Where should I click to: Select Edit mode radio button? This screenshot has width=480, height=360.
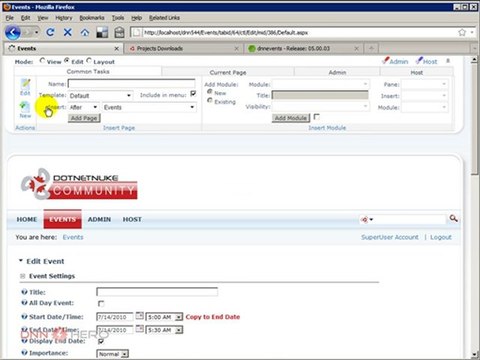pyautogui.click(x=67, y=61)
